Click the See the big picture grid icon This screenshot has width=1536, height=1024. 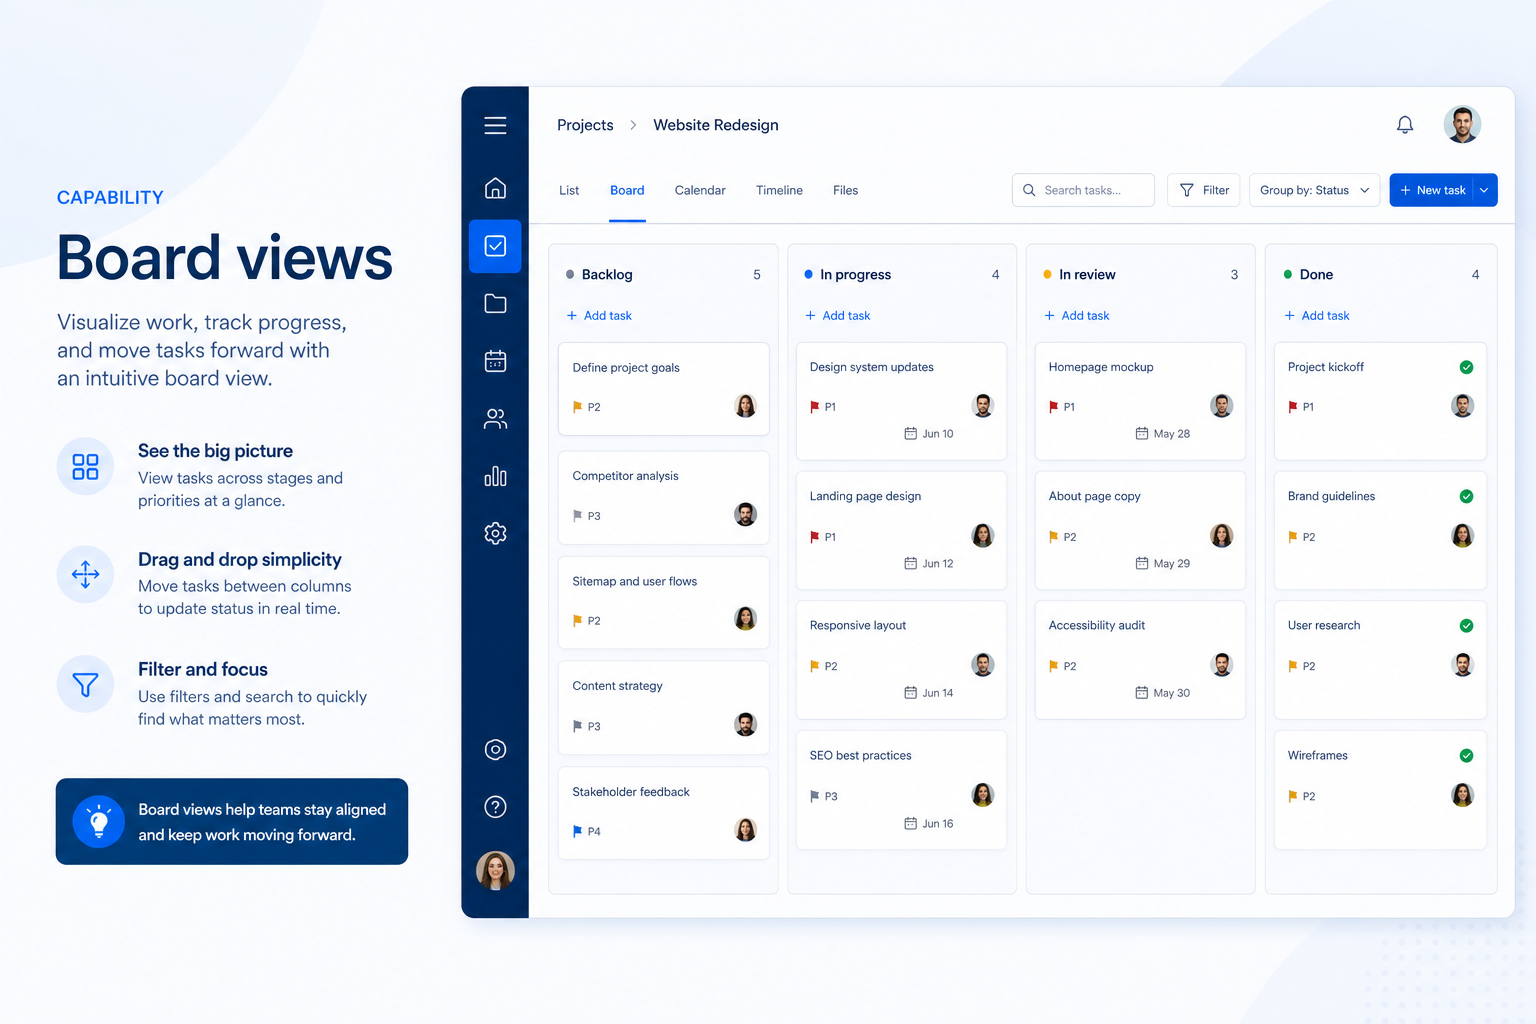coord(86,466)
